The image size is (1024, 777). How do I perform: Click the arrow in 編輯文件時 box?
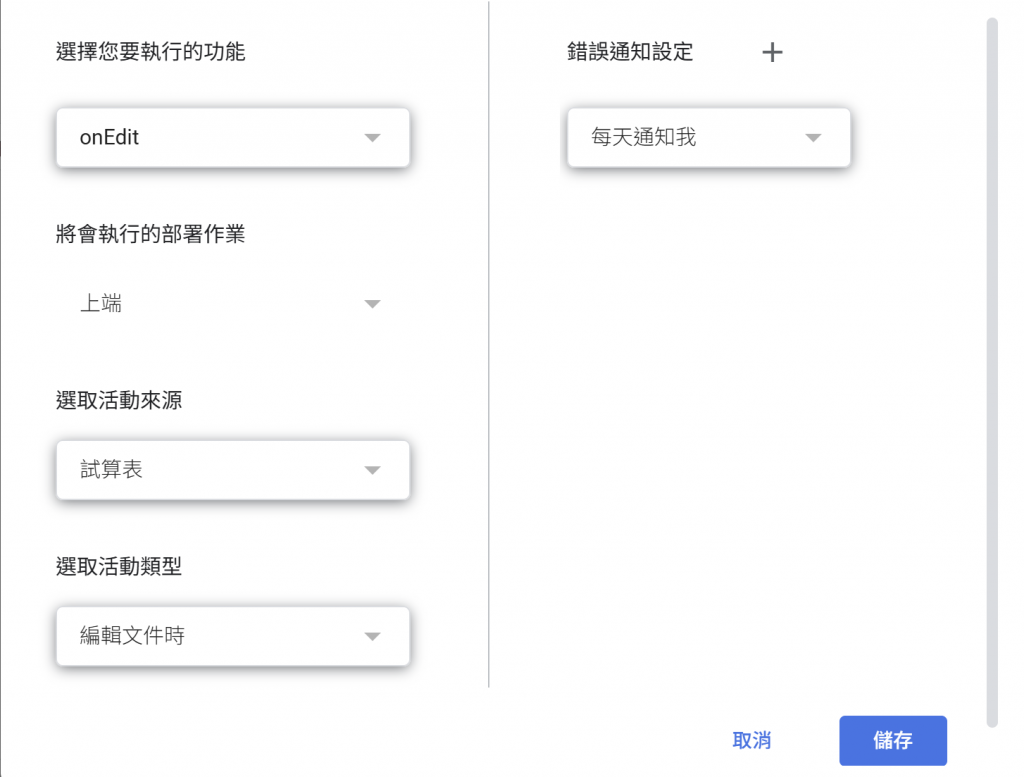point(372,636)
